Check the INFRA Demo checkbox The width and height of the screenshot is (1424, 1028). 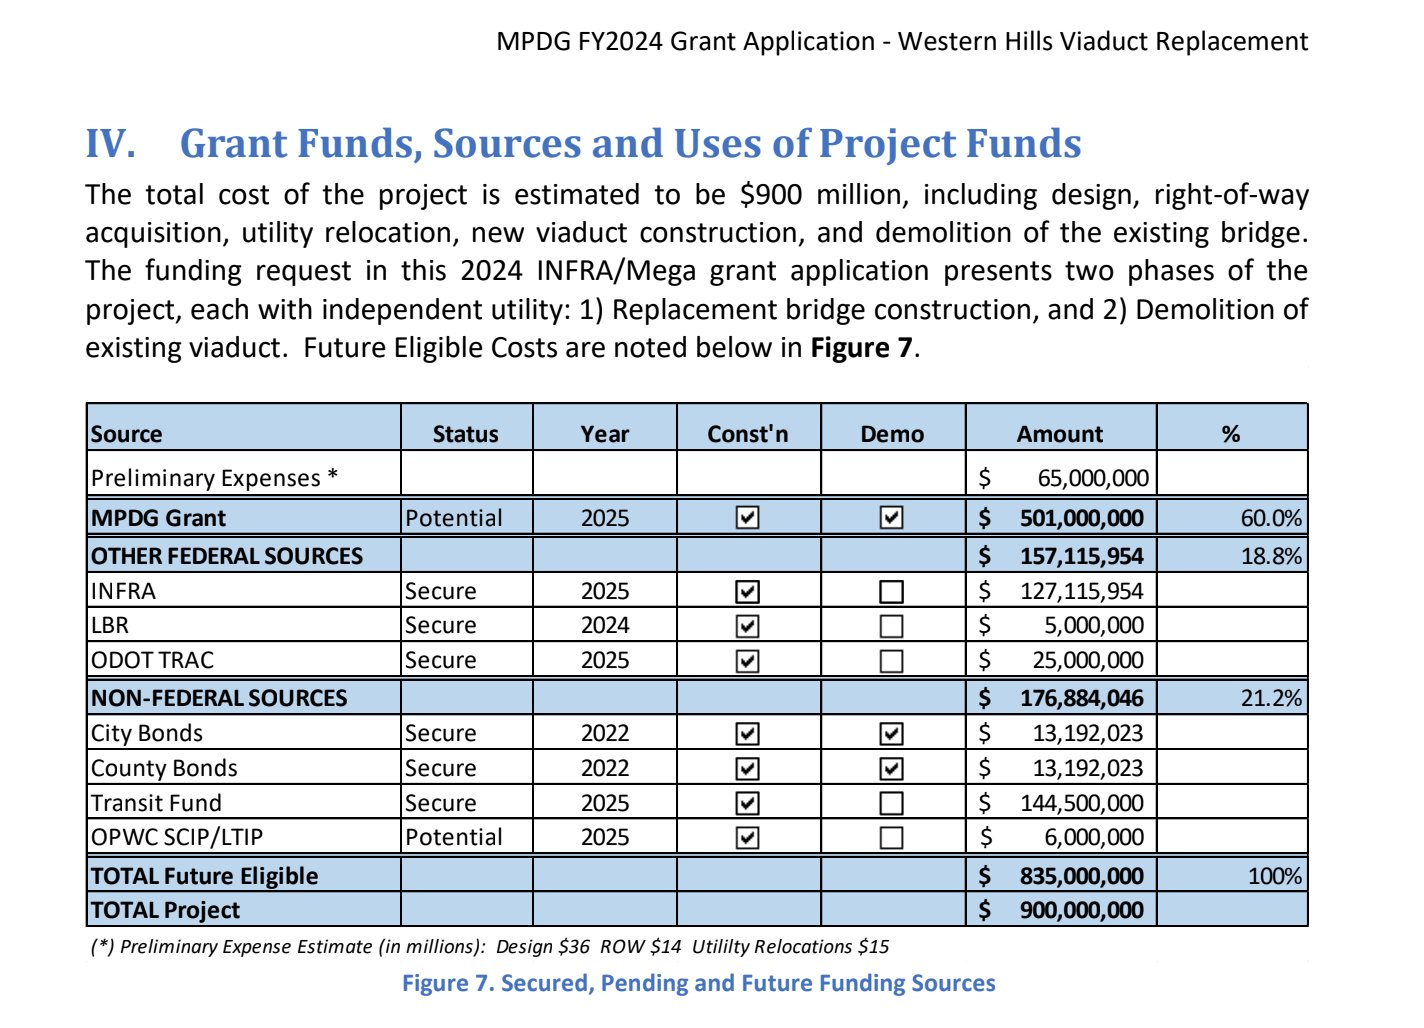click(891, 592)
